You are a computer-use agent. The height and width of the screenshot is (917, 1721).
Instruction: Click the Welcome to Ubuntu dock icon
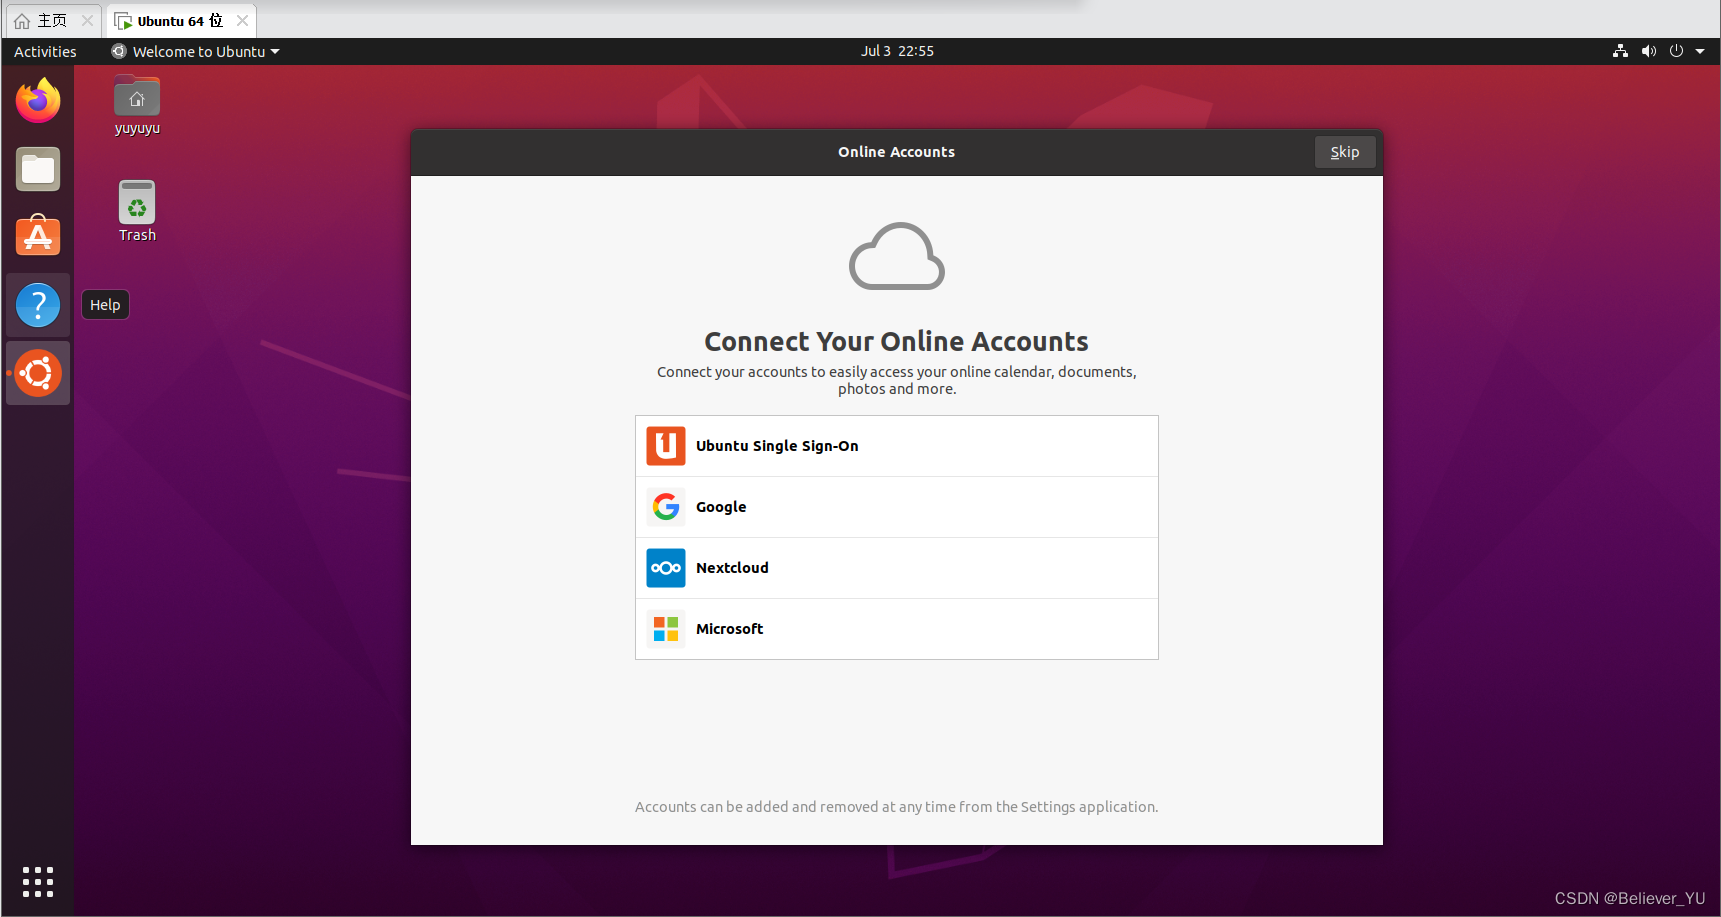(38, 373)
